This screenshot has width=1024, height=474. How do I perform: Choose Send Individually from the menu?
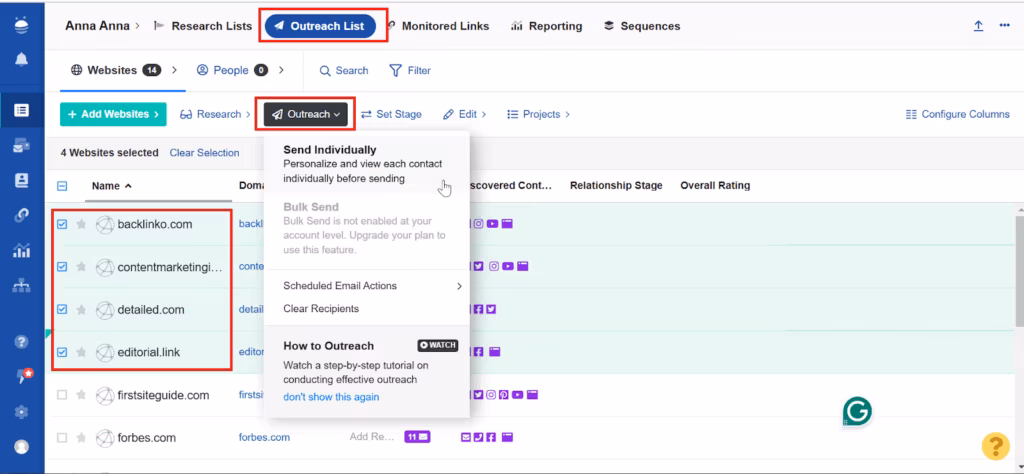[330, 150]
